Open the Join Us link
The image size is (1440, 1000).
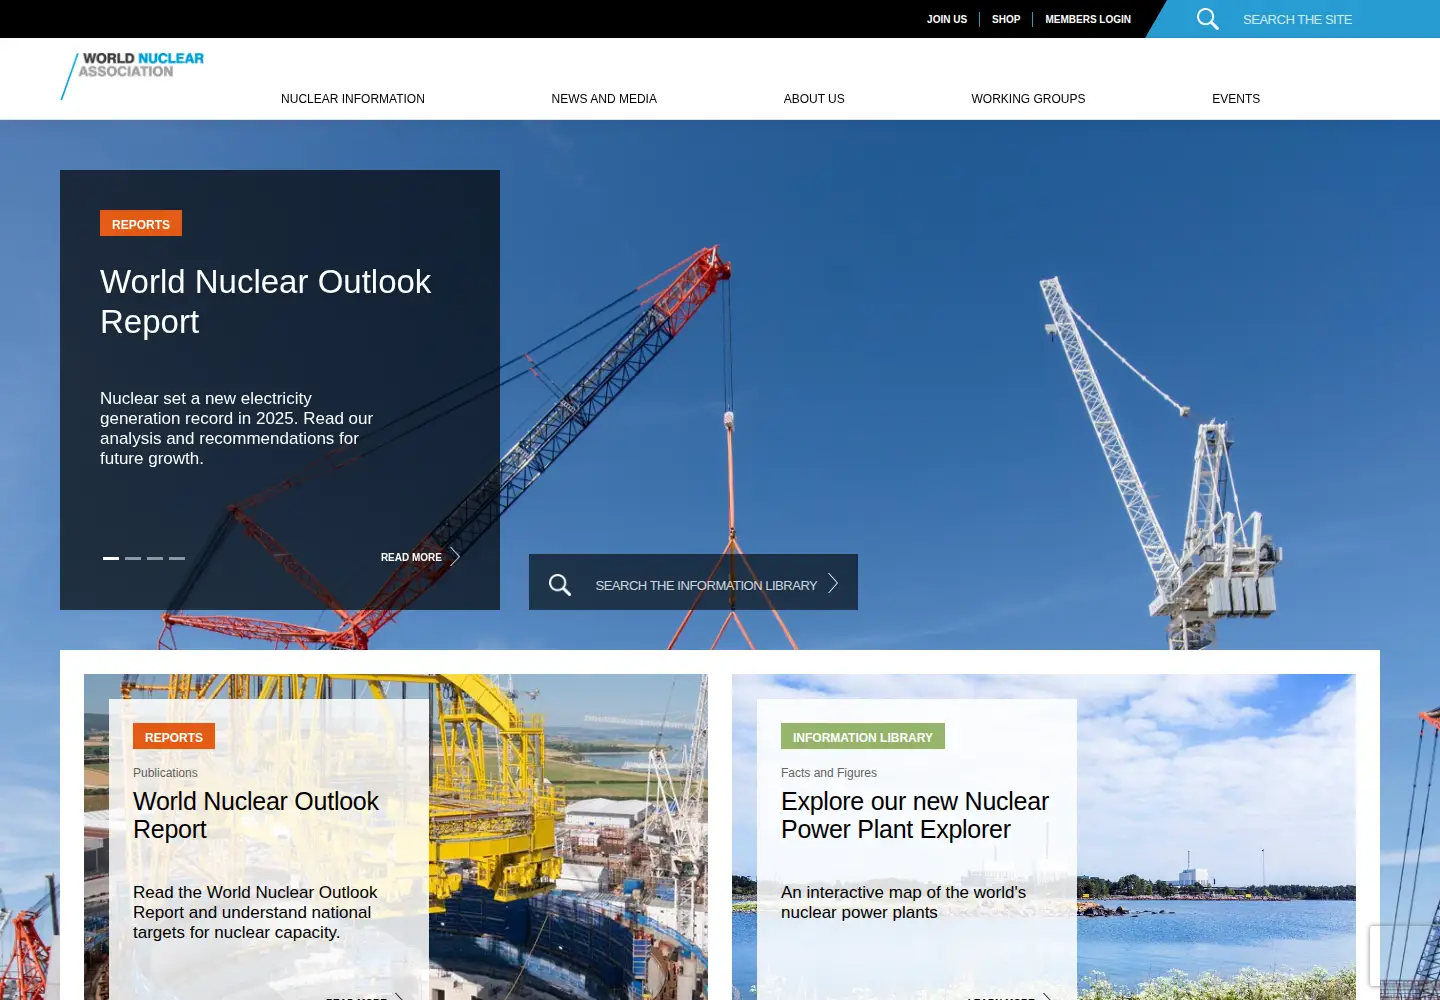946,19
